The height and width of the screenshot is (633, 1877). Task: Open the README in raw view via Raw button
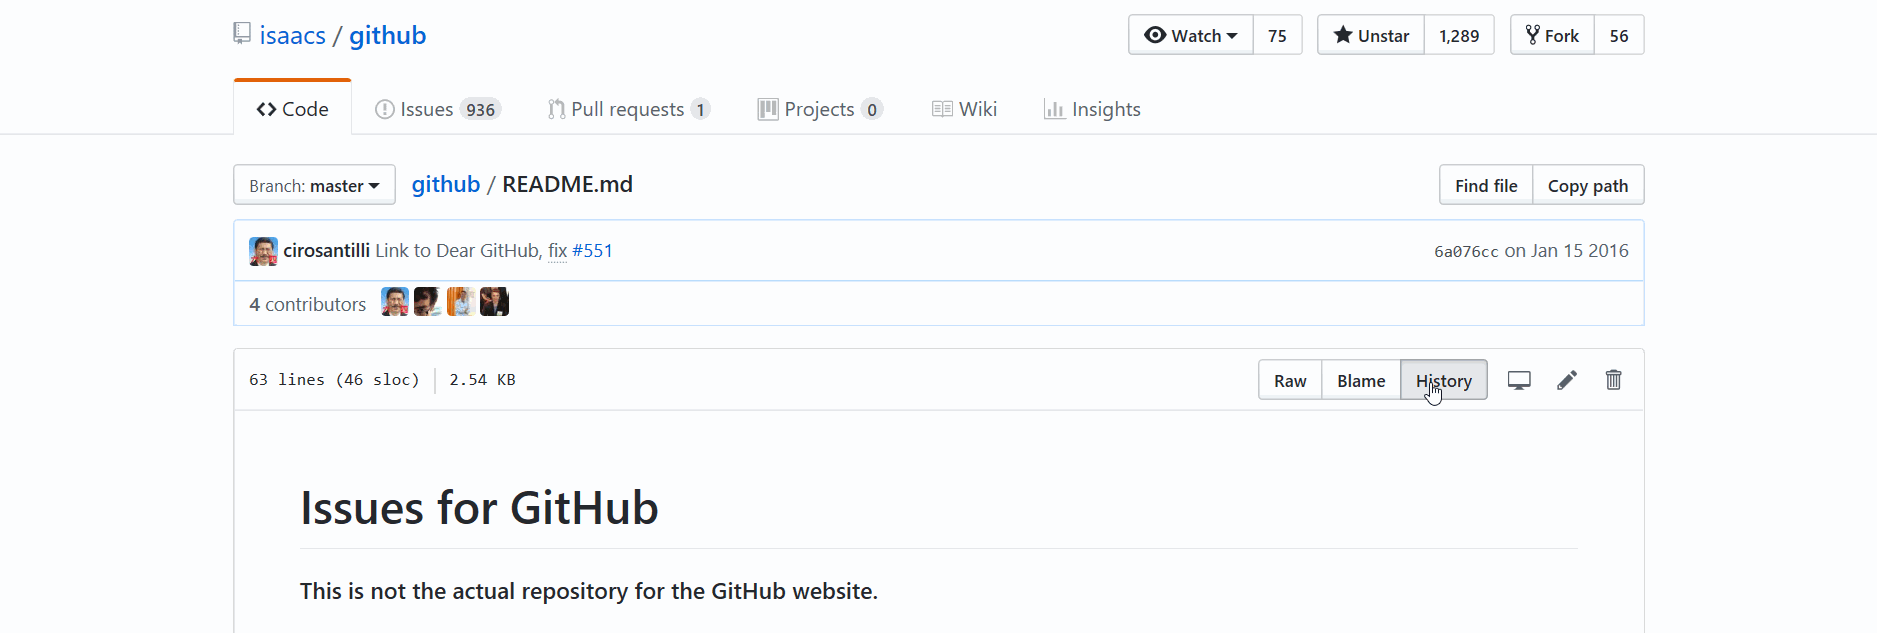[1290, 380]
